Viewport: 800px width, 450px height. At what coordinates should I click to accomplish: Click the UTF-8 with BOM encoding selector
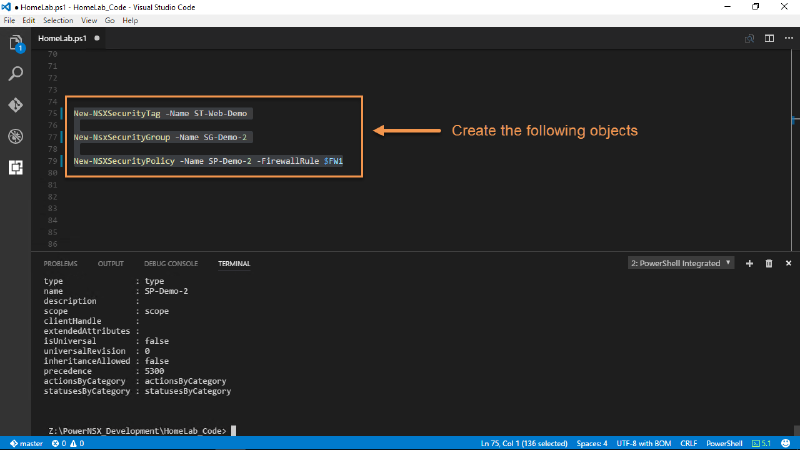tap(643, 443)
